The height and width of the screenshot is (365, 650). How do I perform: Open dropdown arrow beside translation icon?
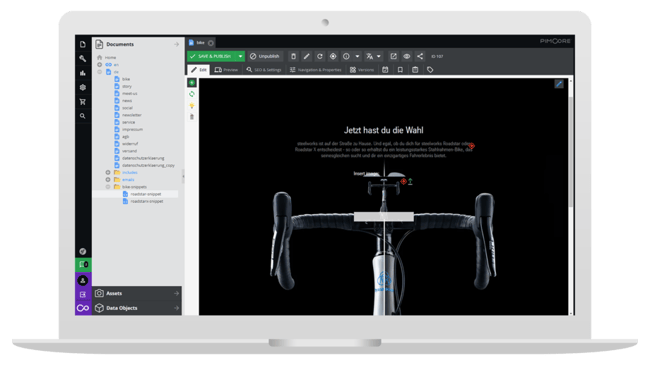point(378,56)
